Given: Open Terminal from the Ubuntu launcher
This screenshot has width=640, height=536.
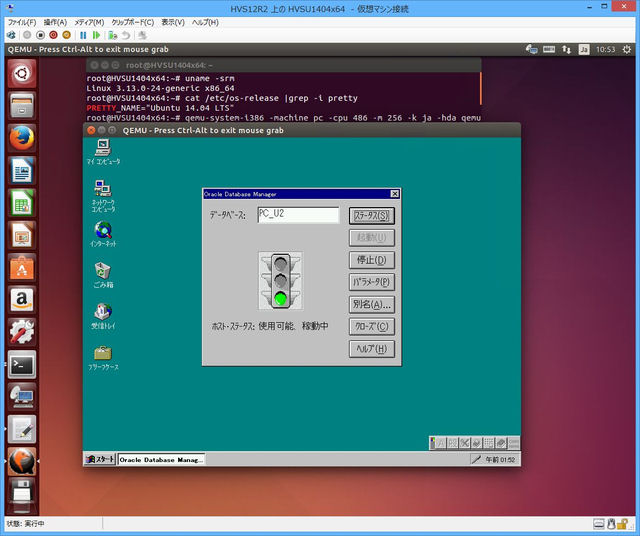Looking at the screenshot, I should tap(22, 364).
